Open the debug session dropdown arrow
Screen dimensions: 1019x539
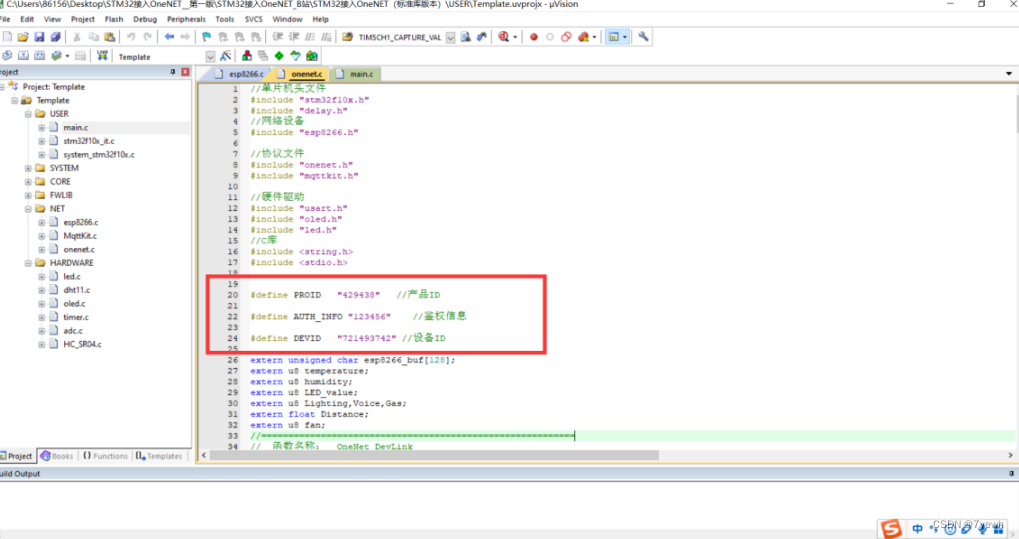(515, 37)
